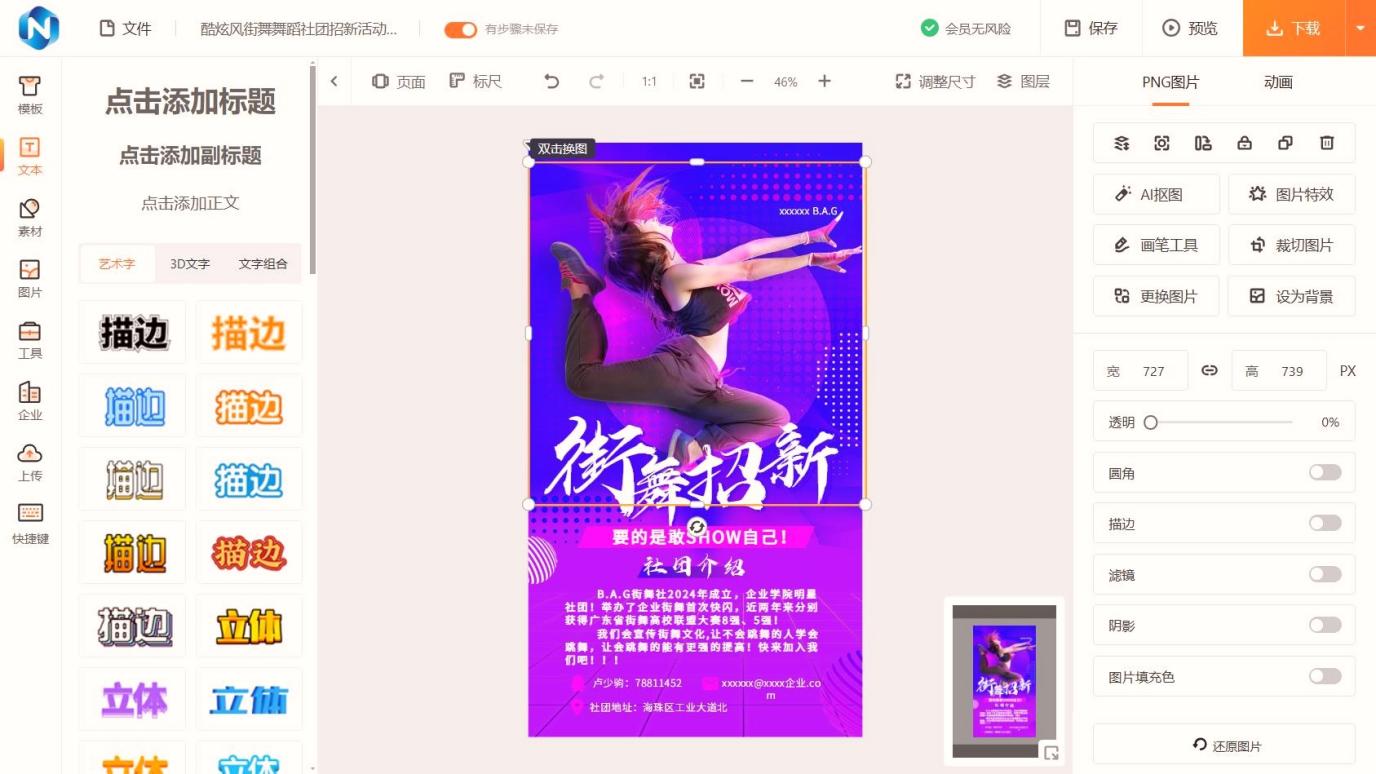This screenshot has height=774, width=1376.
Task: Click 更换图片 to replace the image
Action: point(1156,295)
